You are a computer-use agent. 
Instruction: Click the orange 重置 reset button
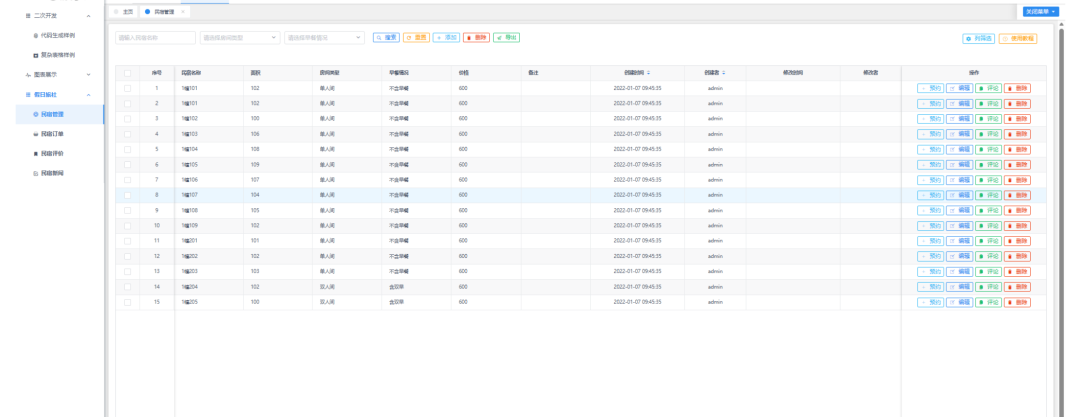(x=416, y=37)
